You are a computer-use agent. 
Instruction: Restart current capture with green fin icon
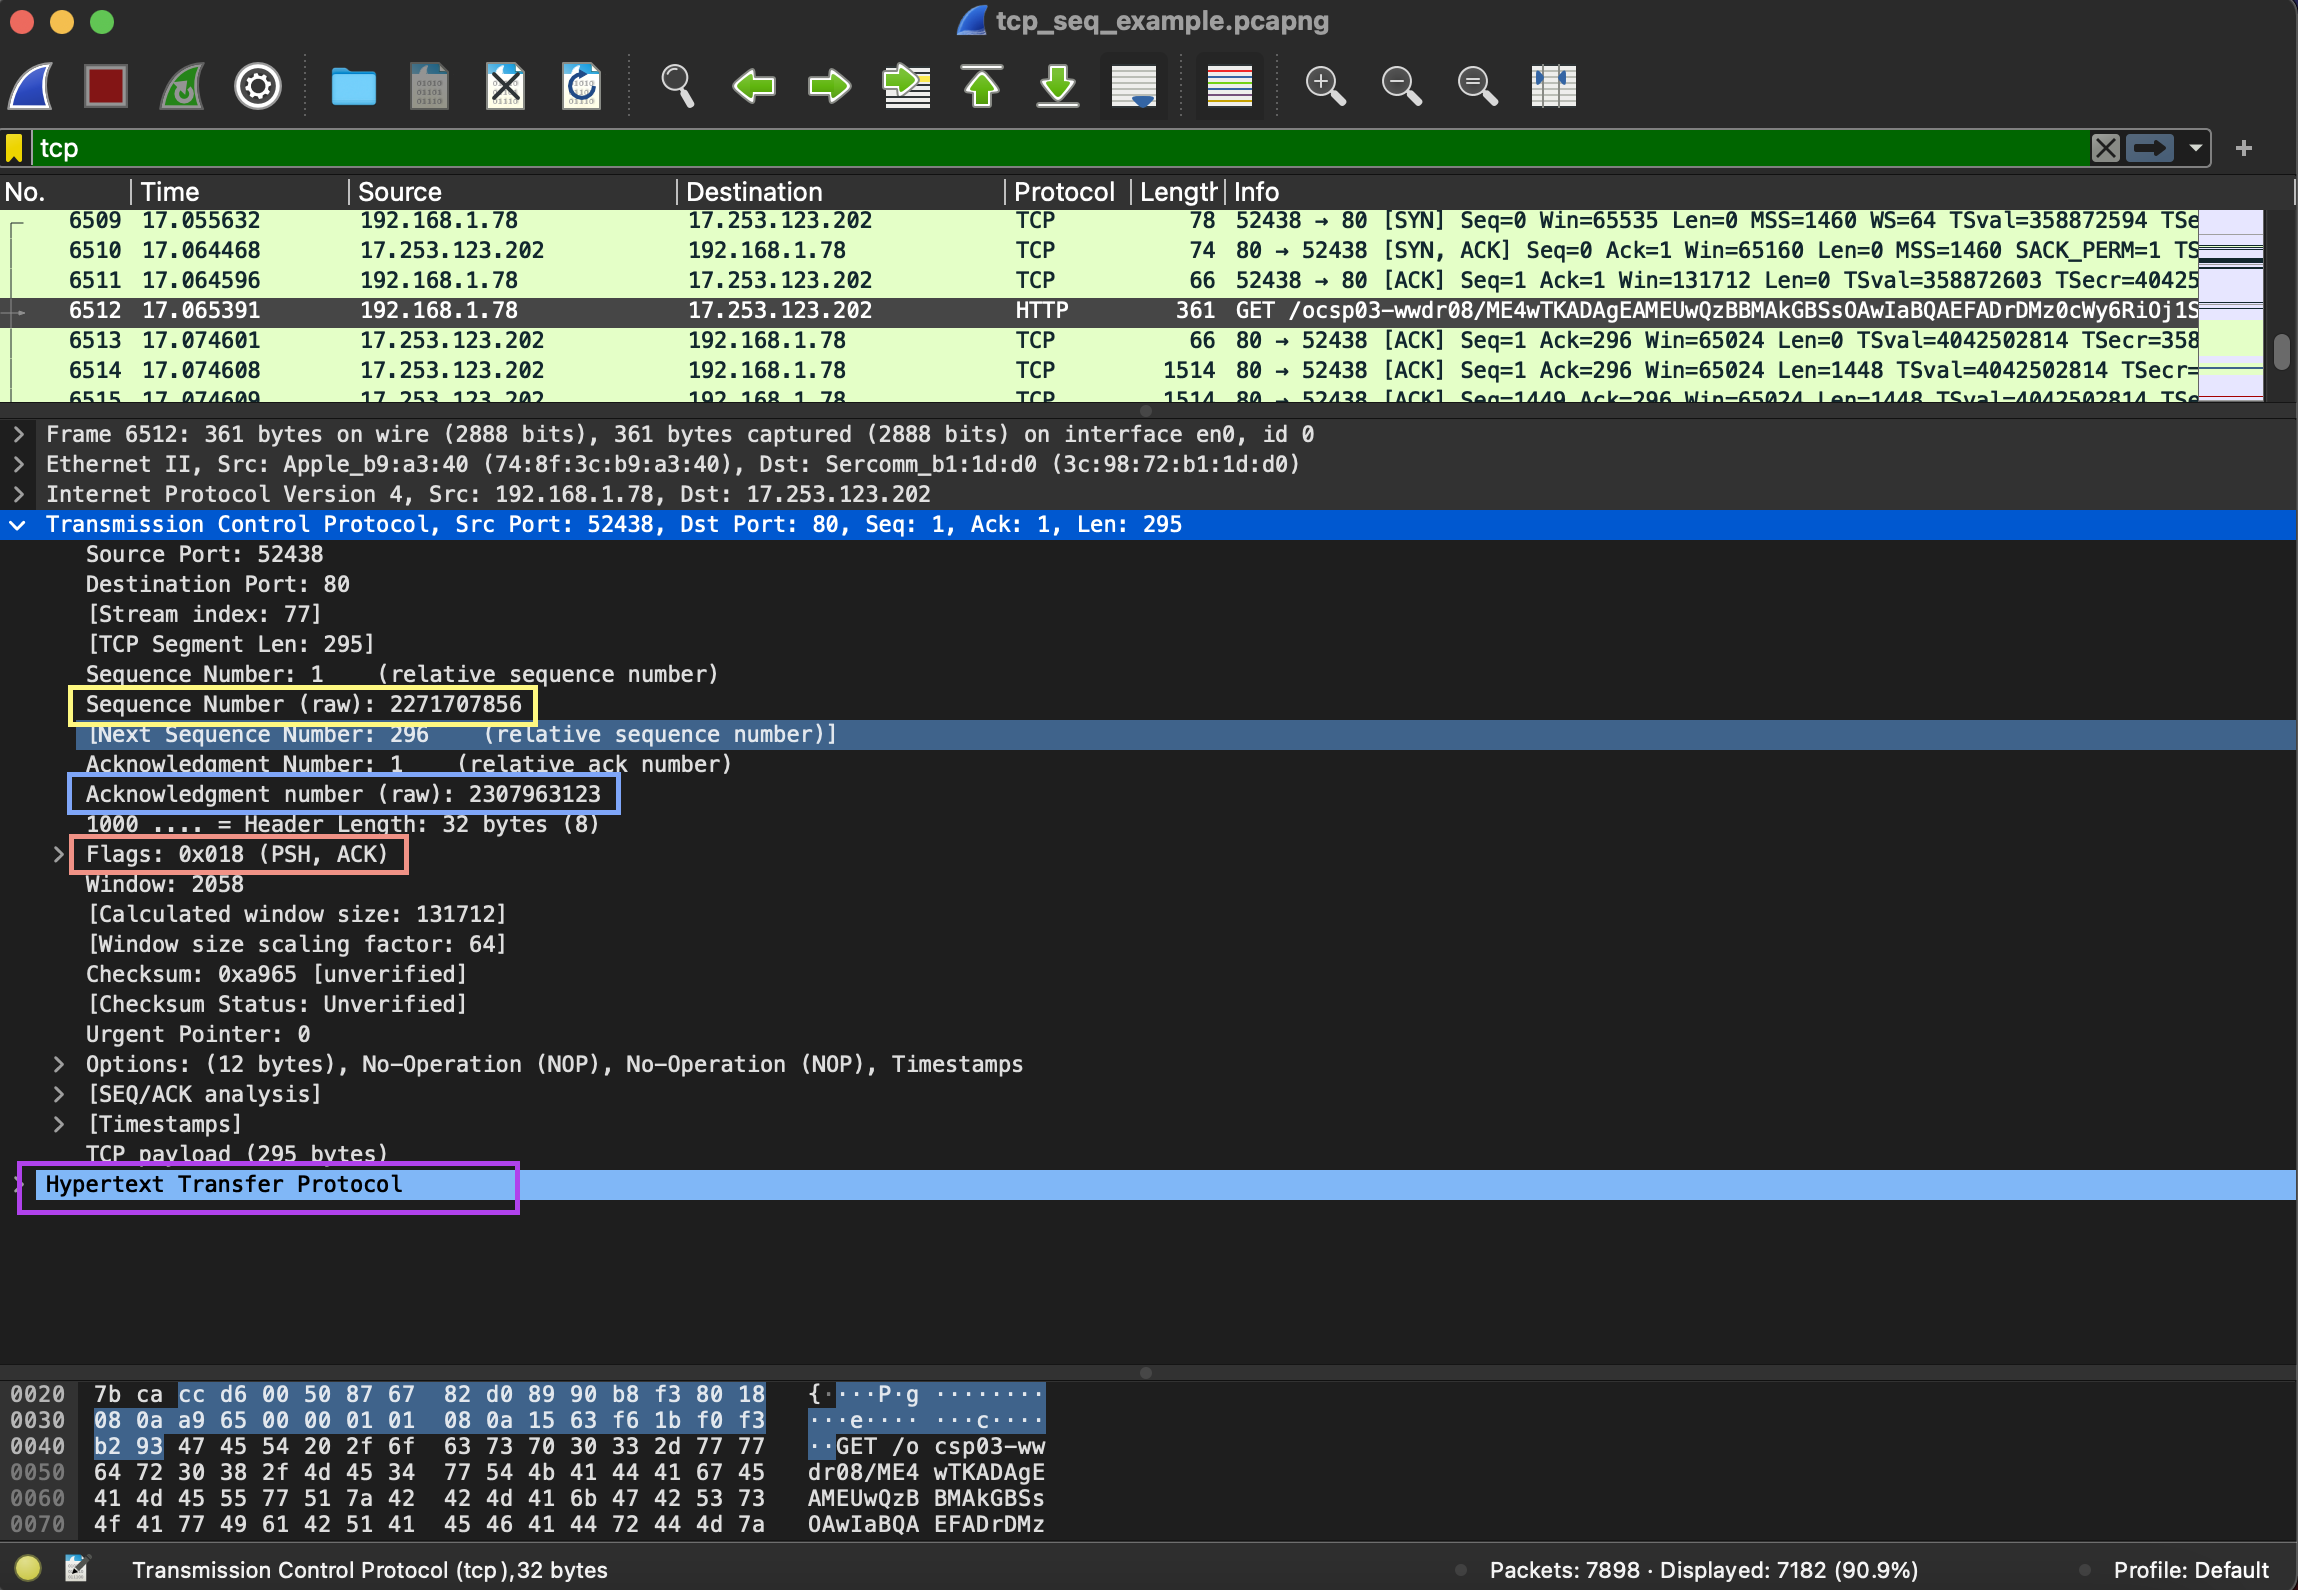point(182,87)
